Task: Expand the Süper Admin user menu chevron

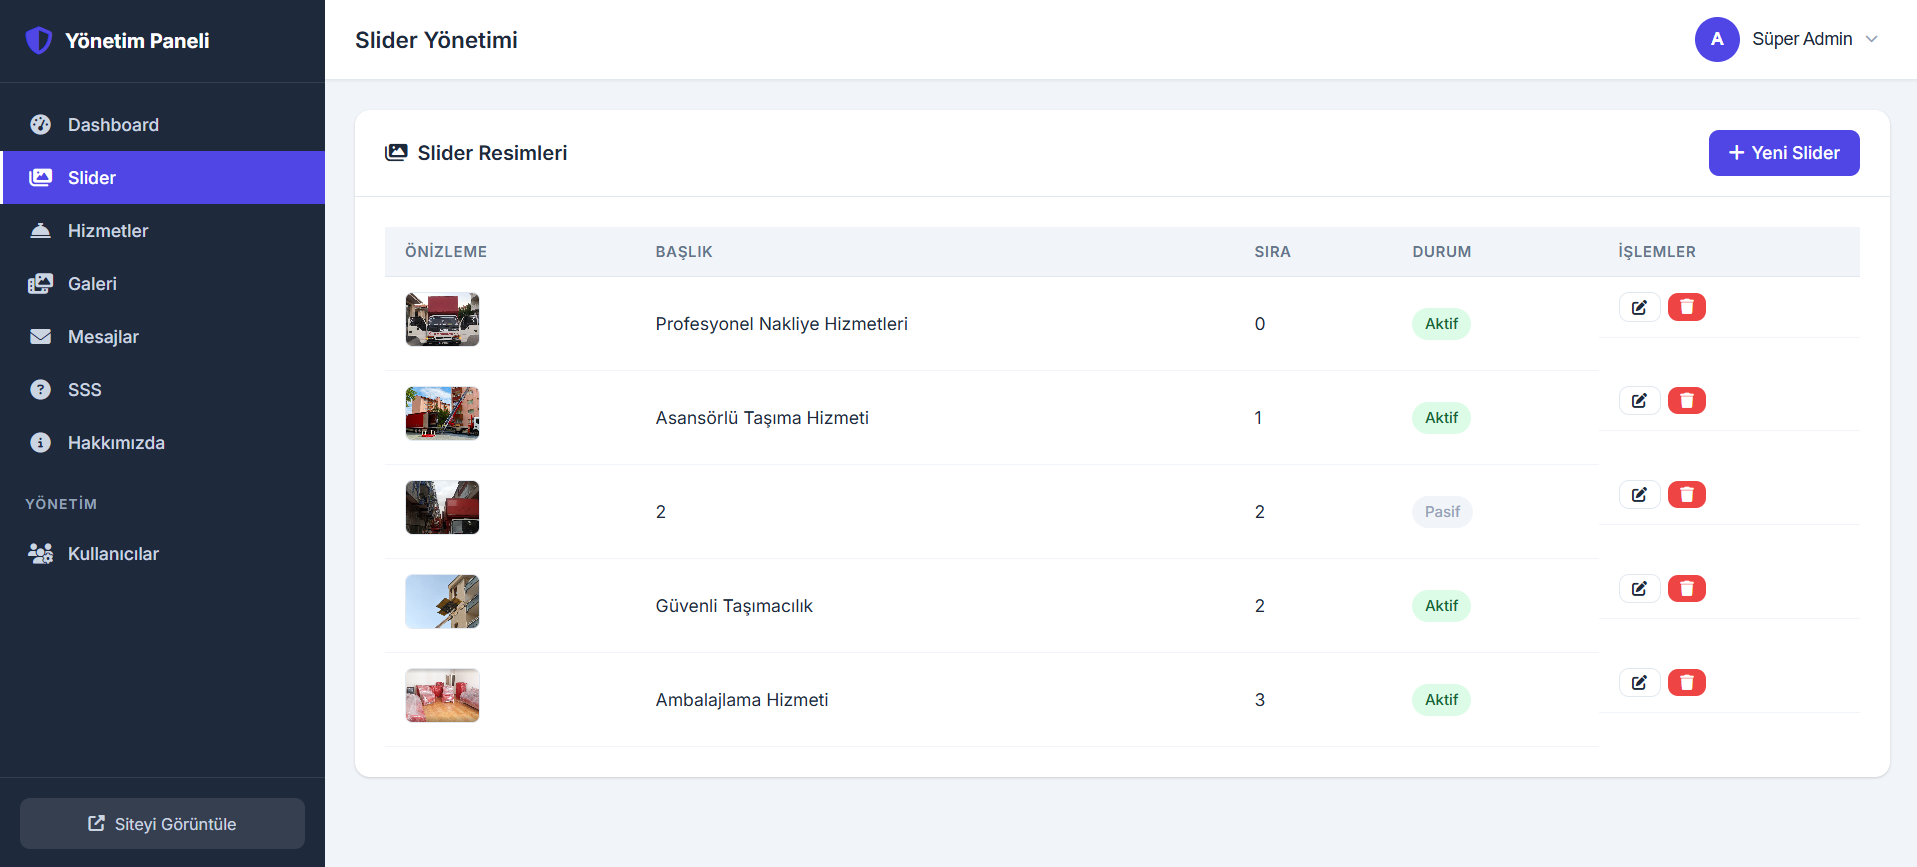Action: [1872, 39]
